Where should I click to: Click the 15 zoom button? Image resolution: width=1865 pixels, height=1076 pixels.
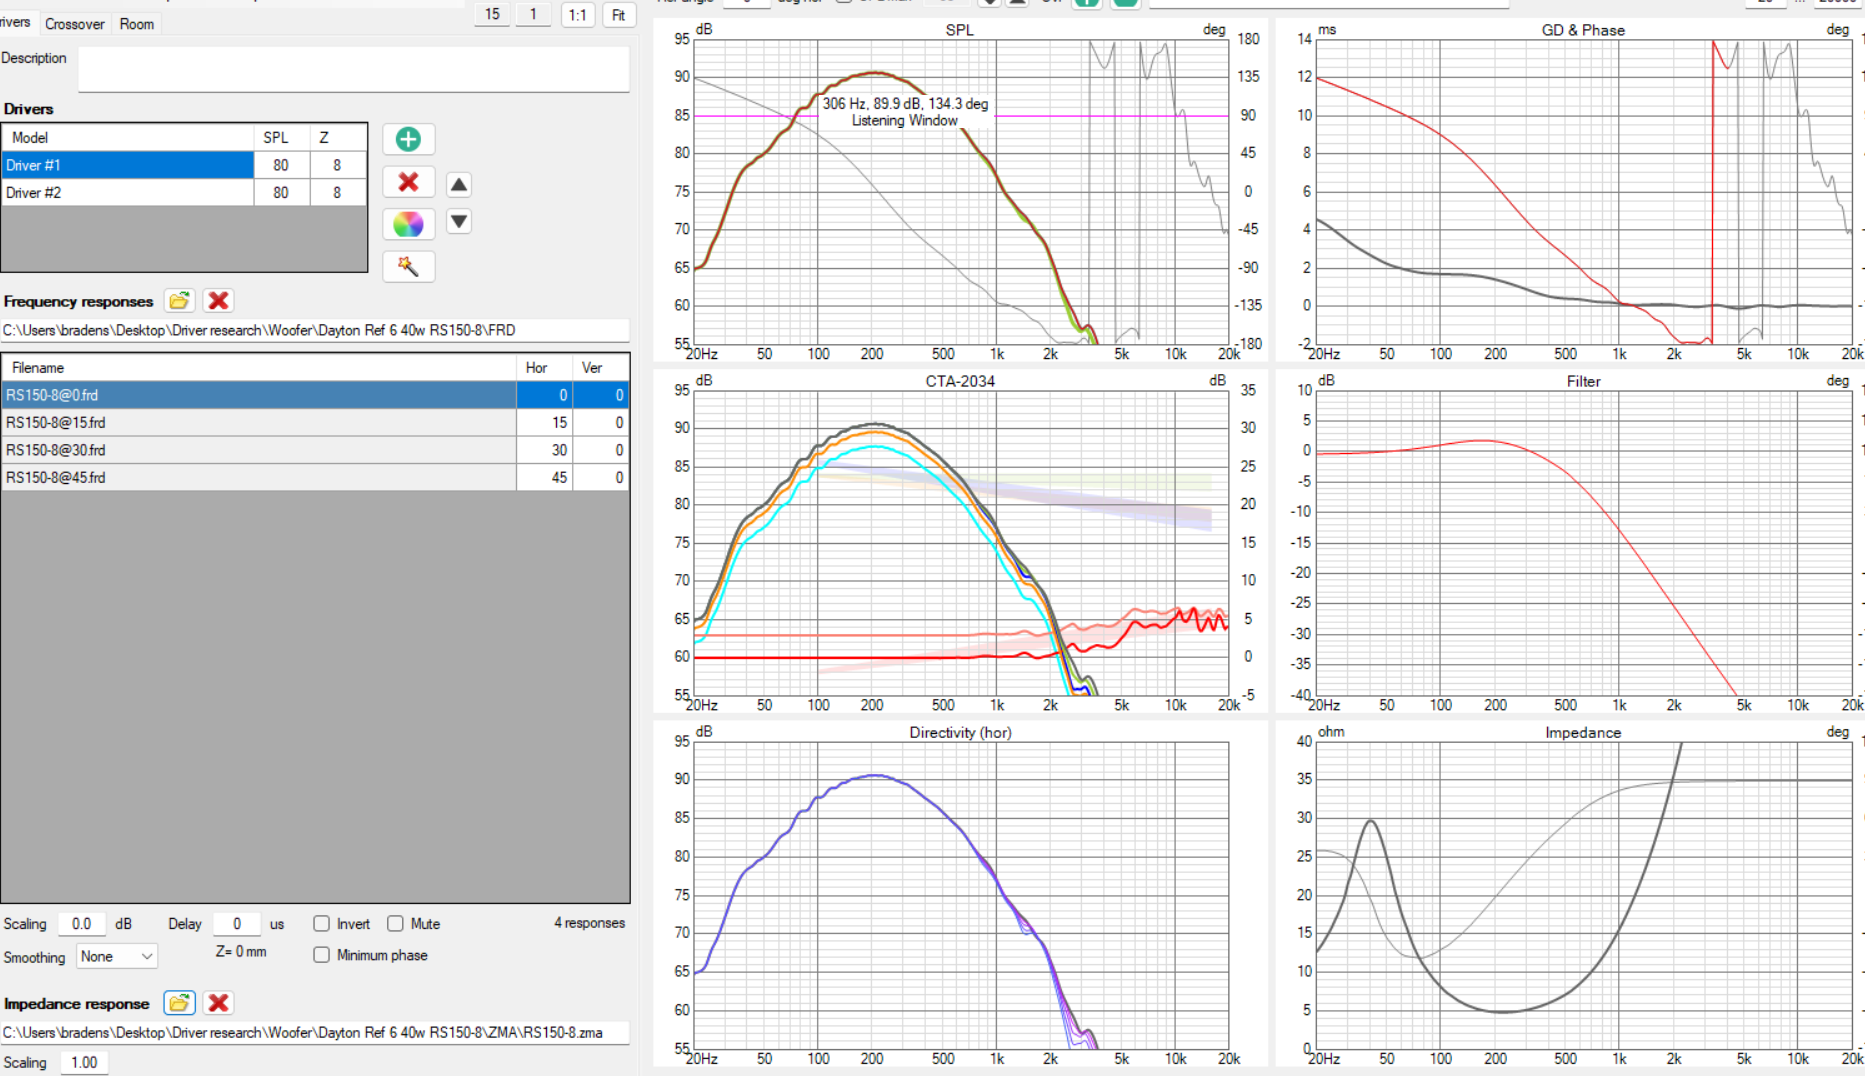click(x=492, y=14)
